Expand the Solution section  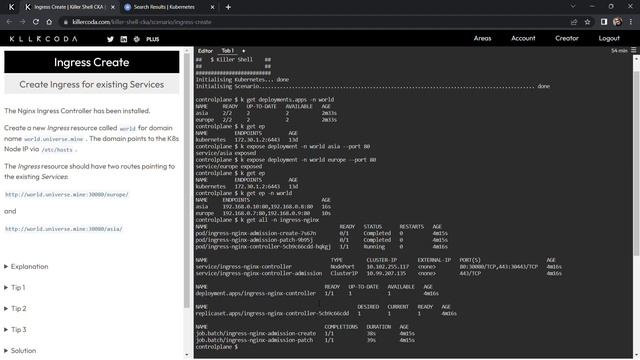20,351
